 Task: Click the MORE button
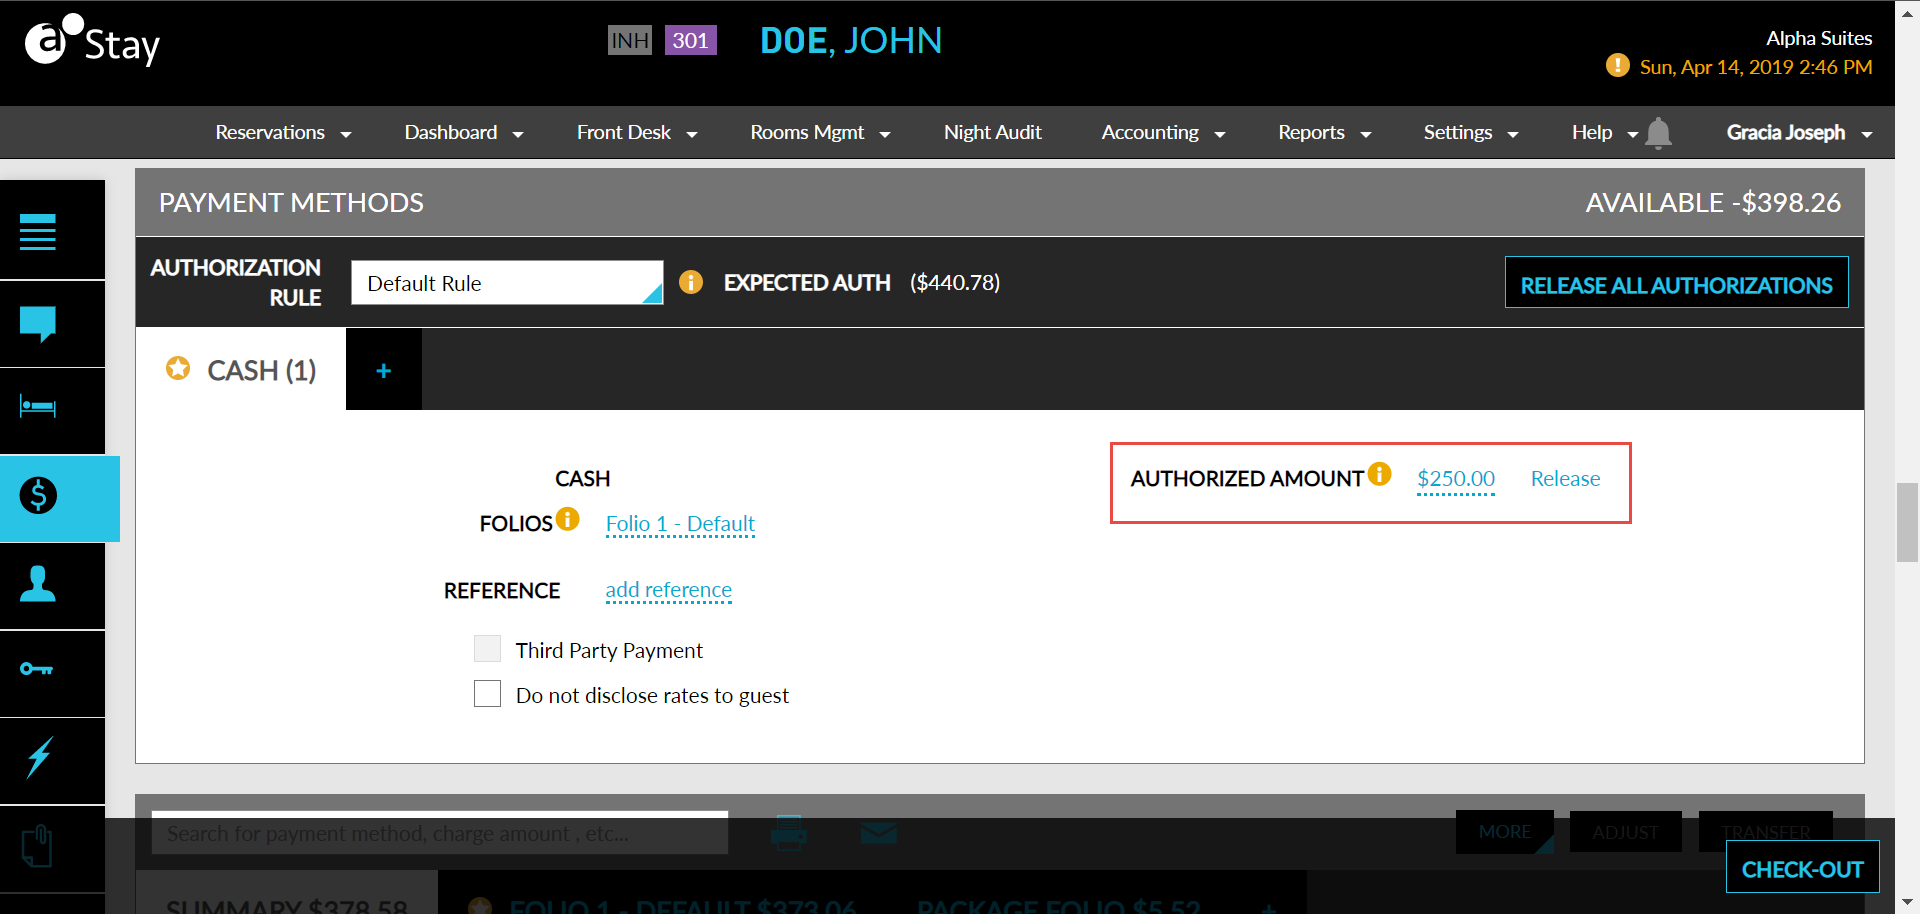(x=1505, y=832)
